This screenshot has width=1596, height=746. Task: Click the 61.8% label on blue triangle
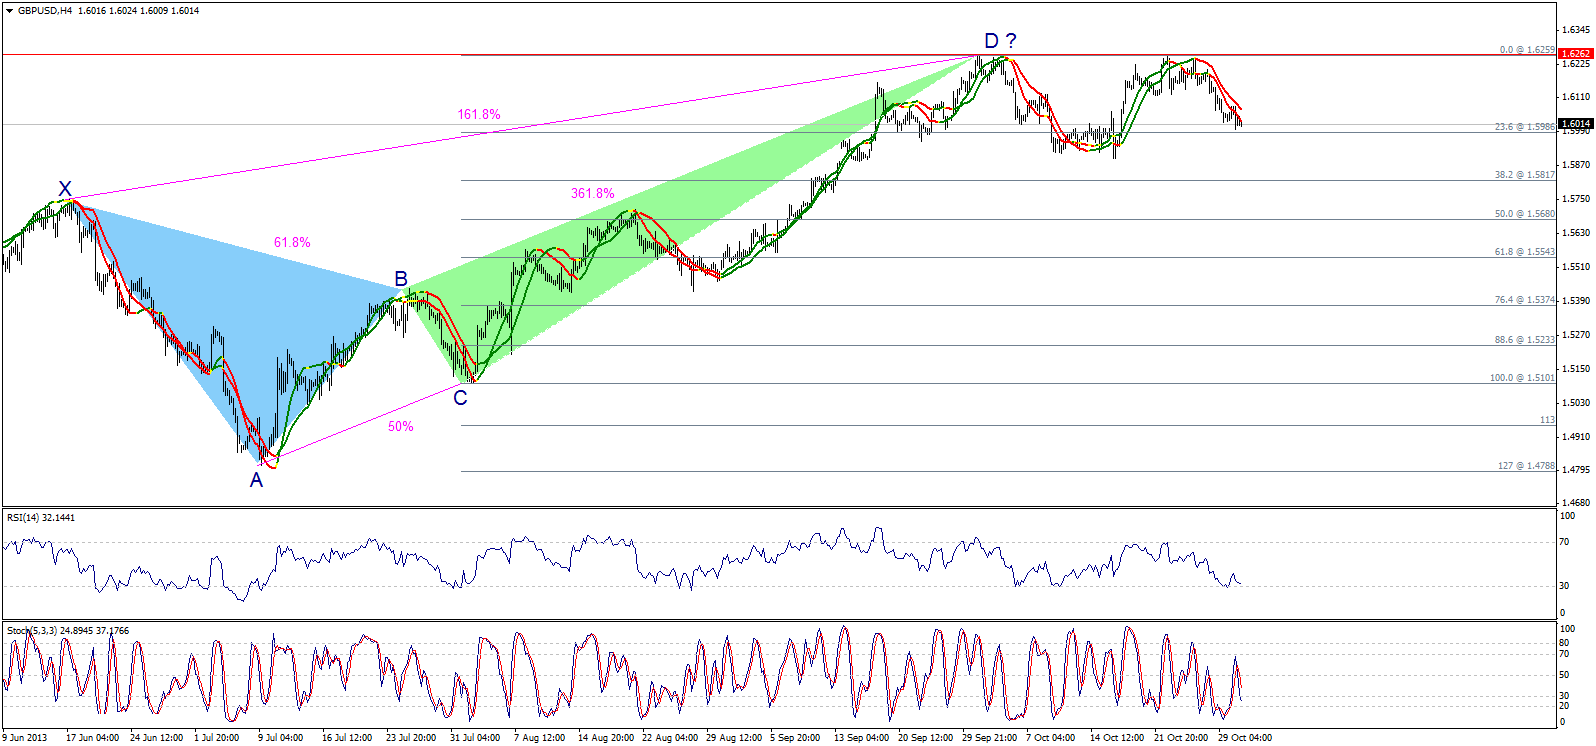292,243
